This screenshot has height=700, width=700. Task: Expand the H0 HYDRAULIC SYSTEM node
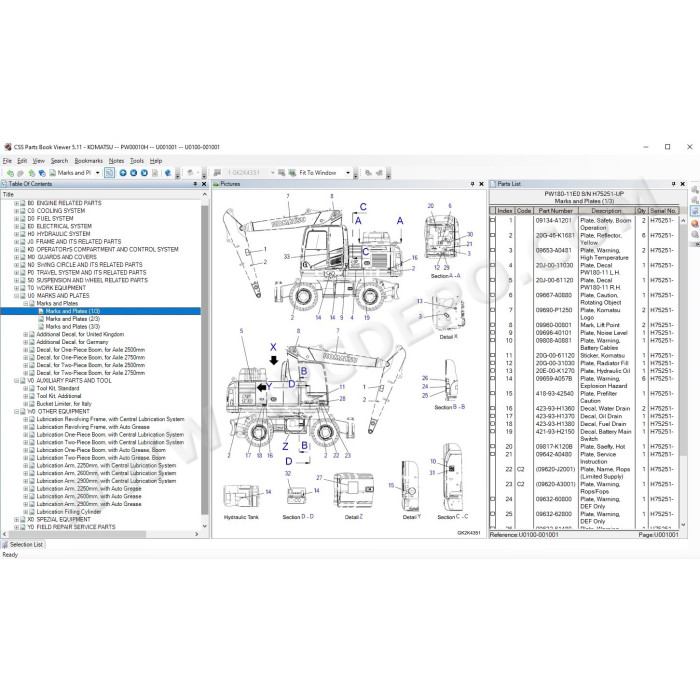click(x=16, y=234)
